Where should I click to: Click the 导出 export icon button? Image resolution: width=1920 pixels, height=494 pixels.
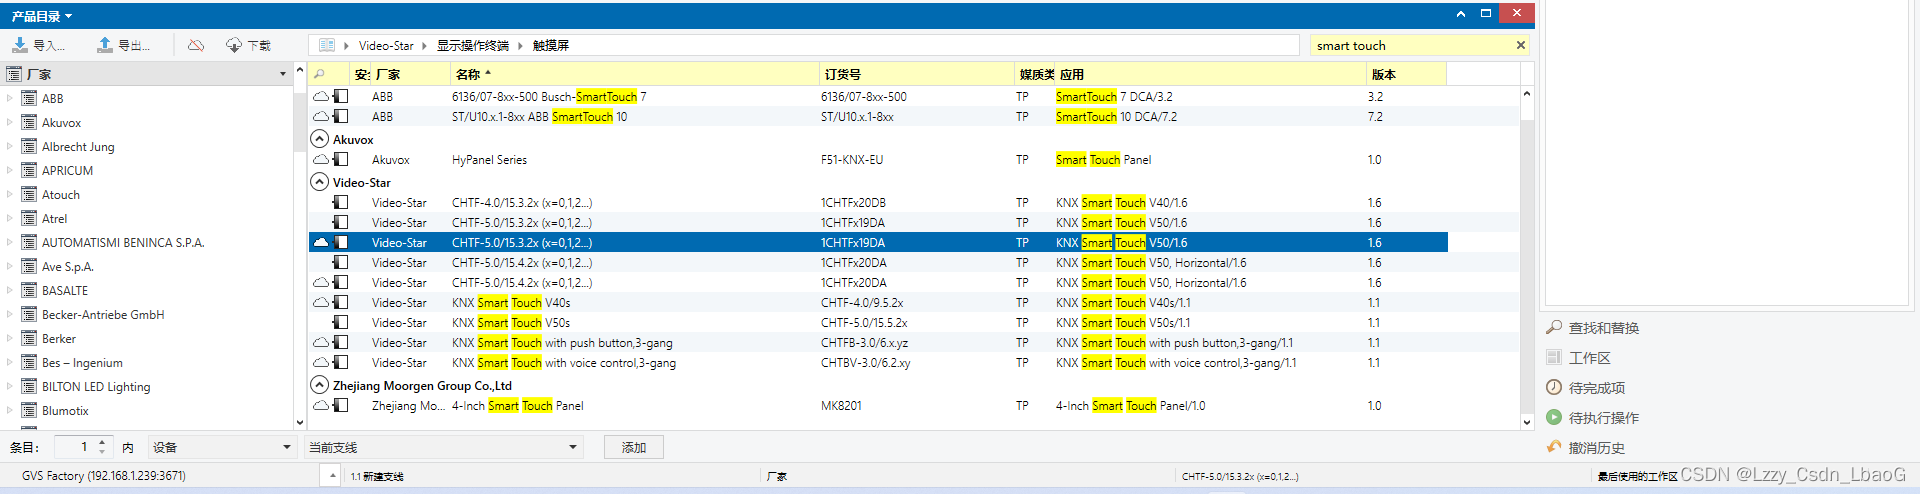pyautogui.click(x=123, y=45)
